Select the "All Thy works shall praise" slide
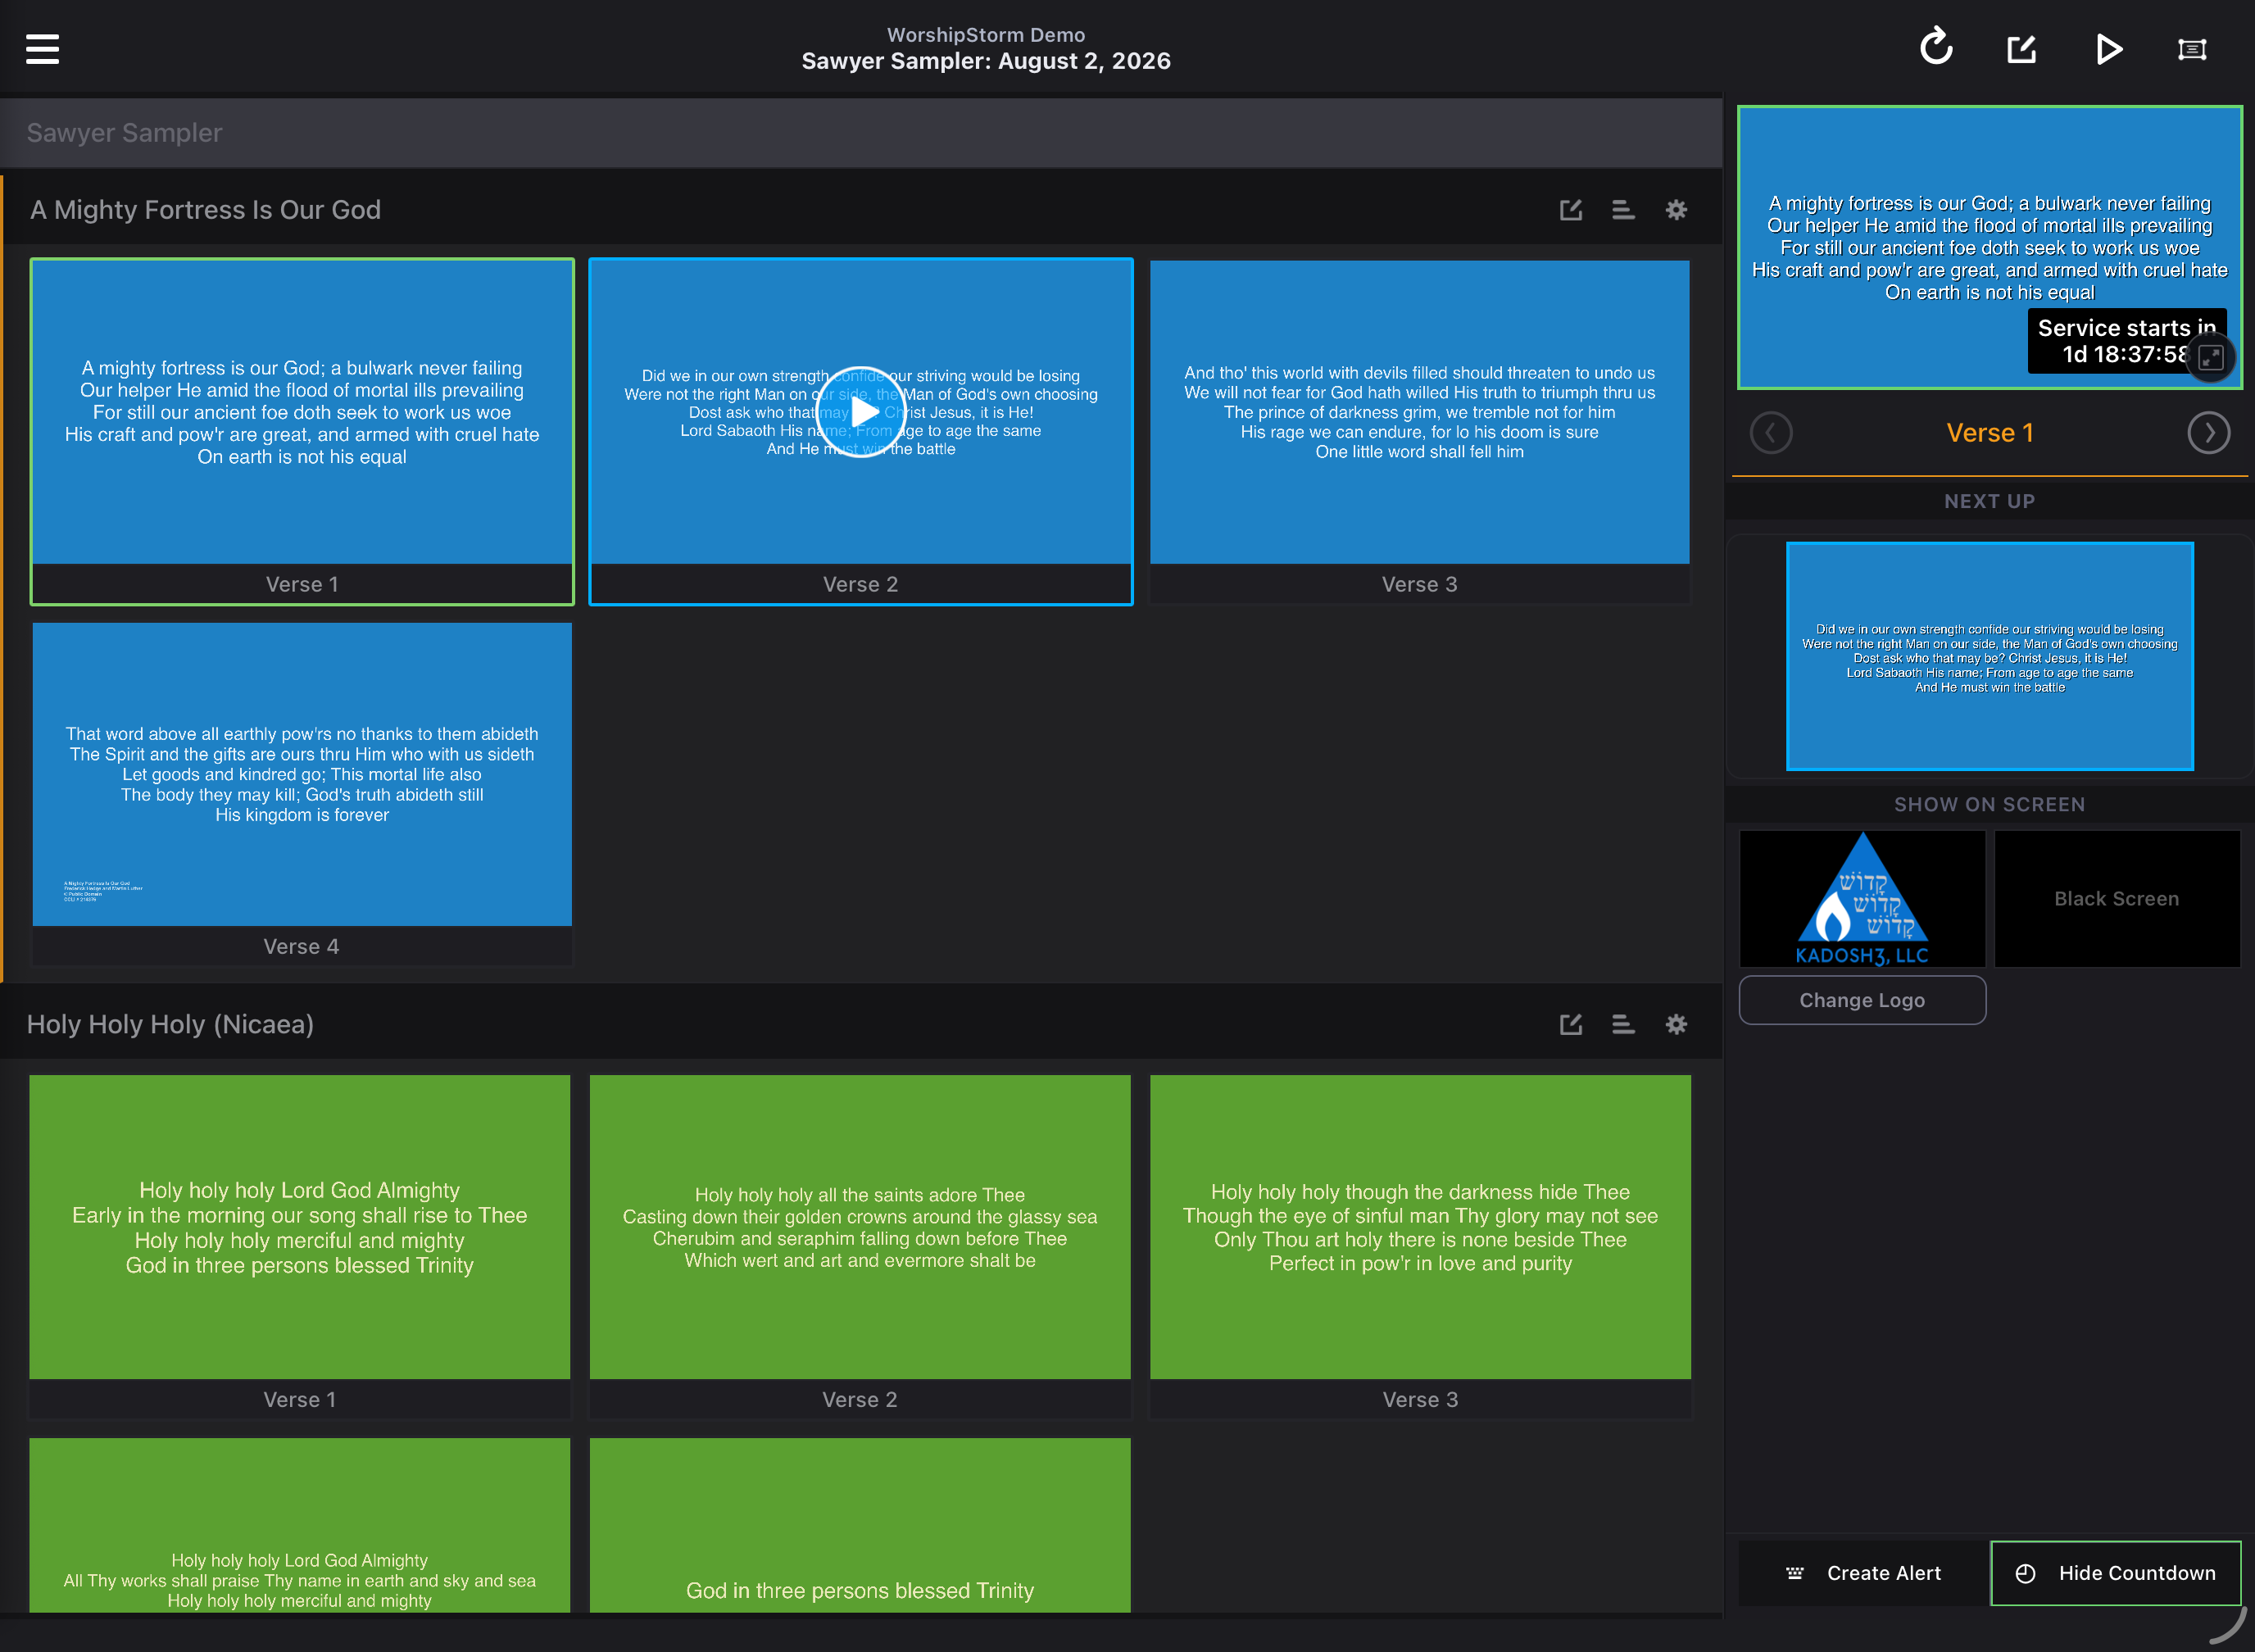This screenshot has width=2255, height=1652. pyautogui.click(x=300, y=1525)
